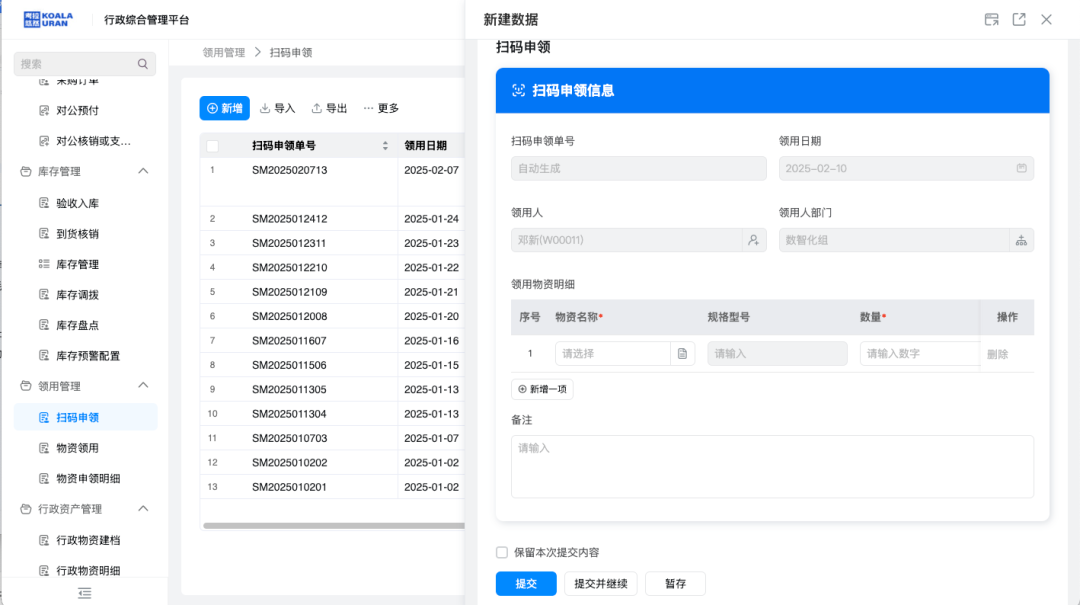Open form in new window icon

click(1019, 19)
